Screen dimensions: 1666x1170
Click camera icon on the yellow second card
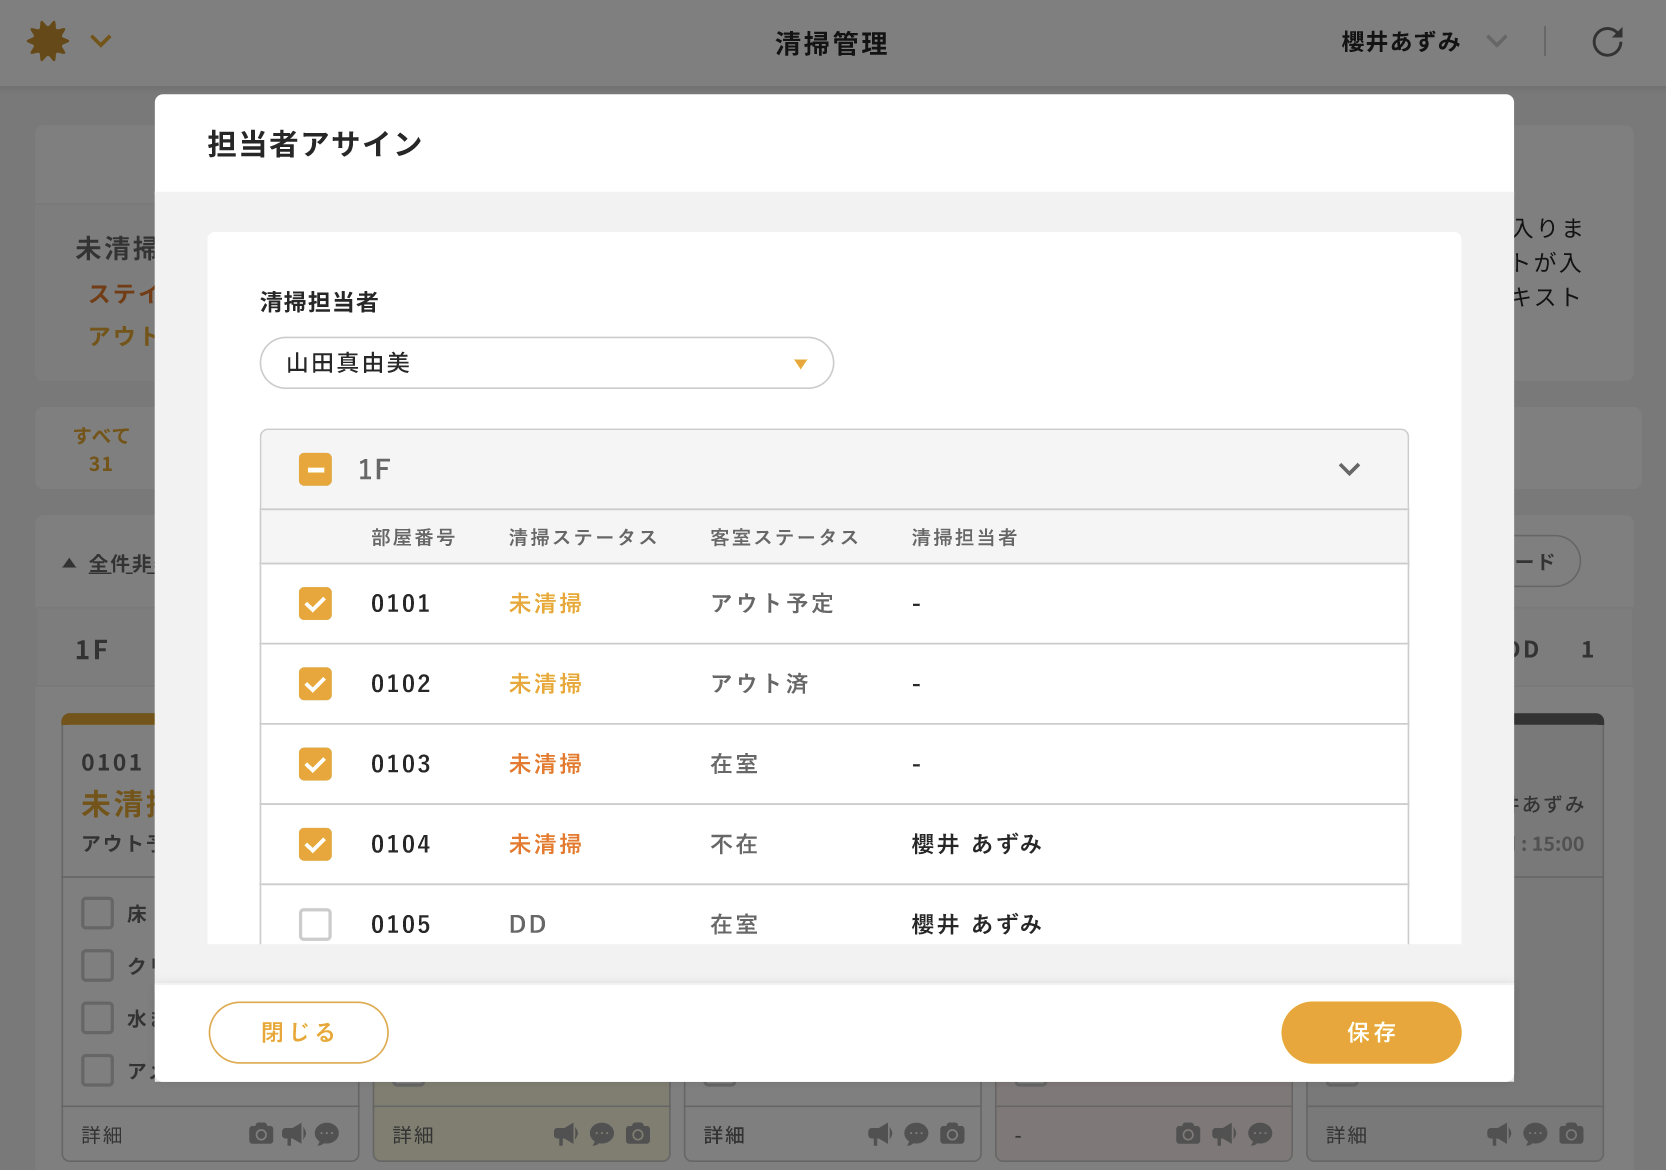tap(638, 1133)
